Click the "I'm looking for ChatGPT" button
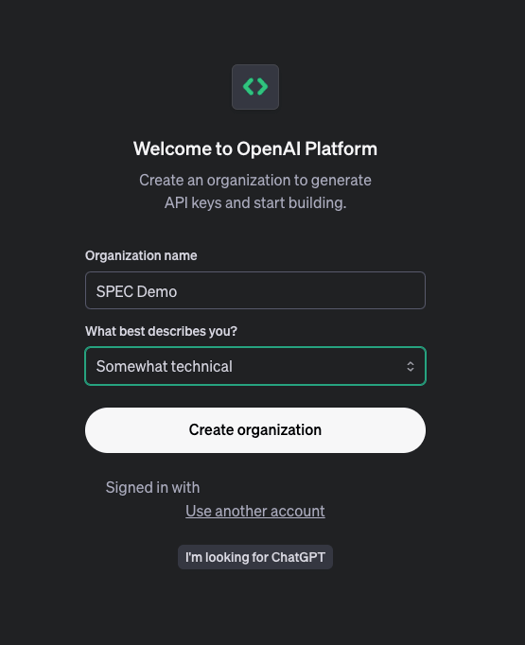 tap(255, 557)
